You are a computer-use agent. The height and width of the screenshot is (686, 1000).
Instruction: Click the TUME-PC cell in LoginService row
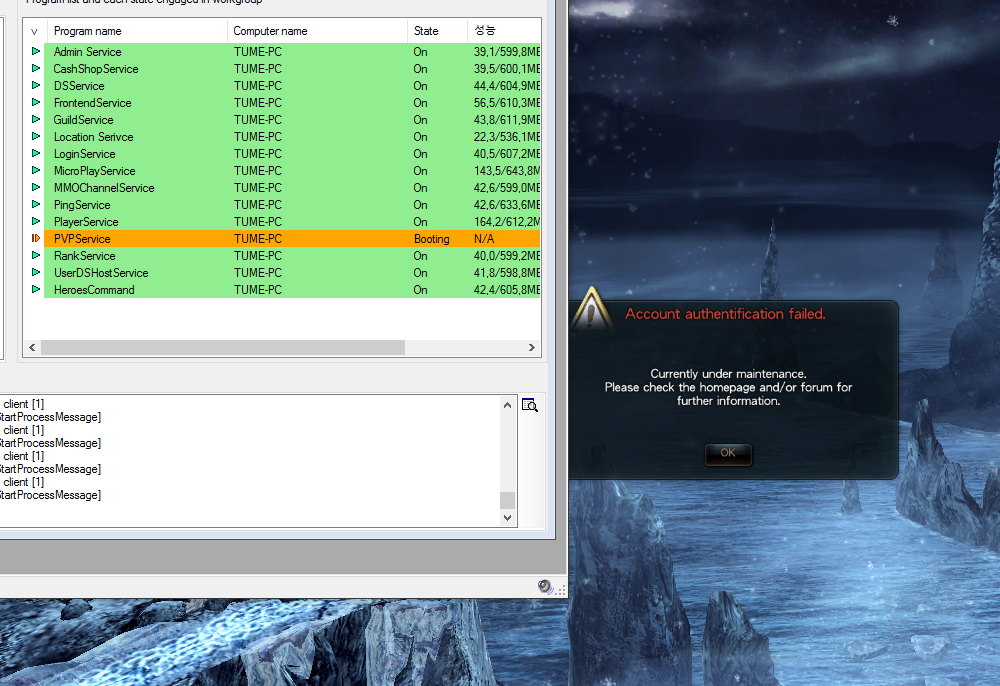tap(258, 154)
